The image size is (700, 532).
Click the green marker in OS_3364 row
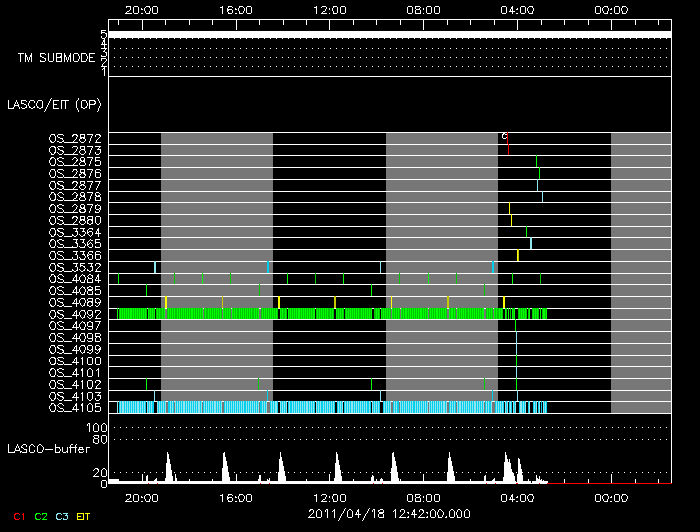(x=526, y=232)
